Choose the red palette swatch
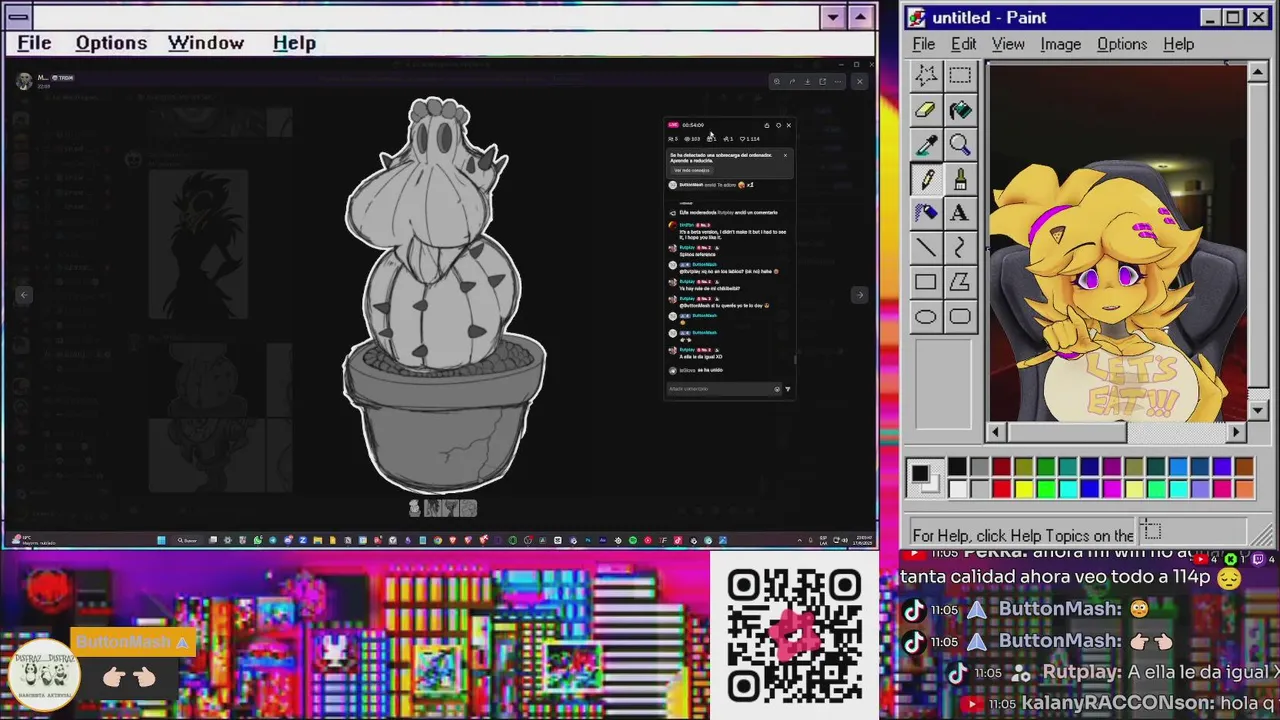 [x=1001, y=489]
